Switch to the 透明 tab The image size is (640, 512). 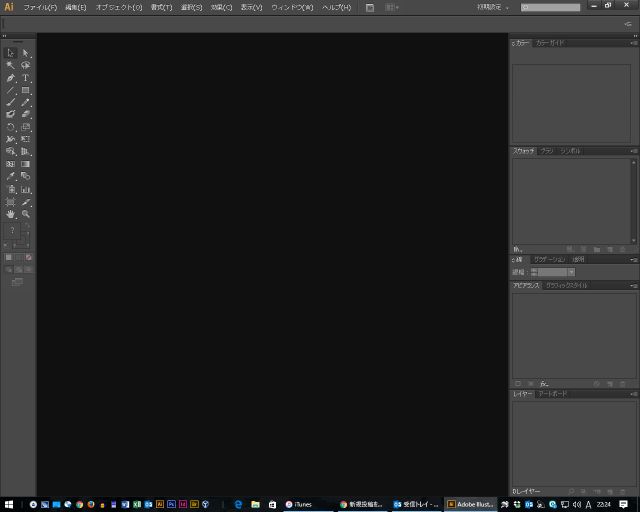(x=578, y=260)
